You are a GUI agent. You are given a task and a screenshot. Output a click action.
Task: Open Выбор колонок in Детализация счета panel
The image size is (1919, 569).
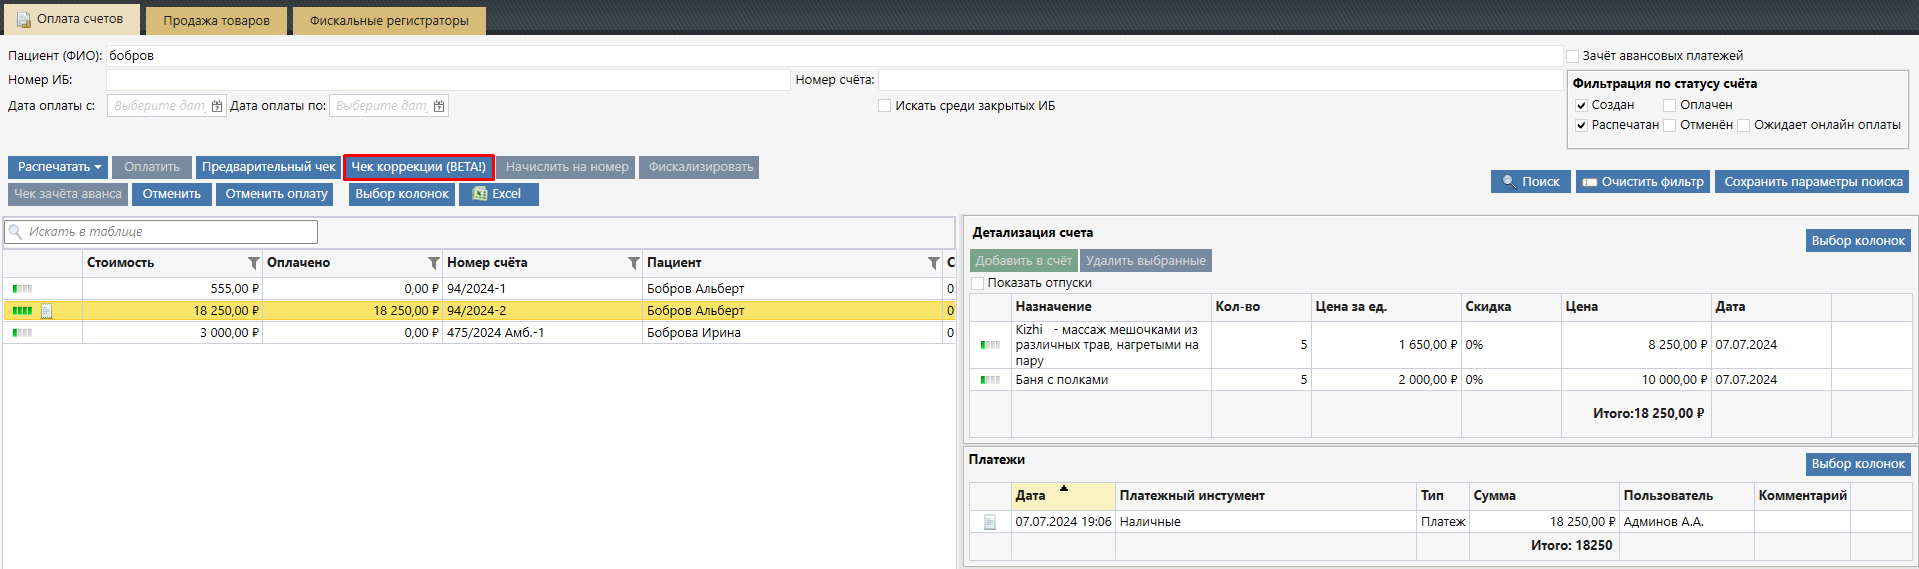pyautogui.click(x=1858, y=241)
